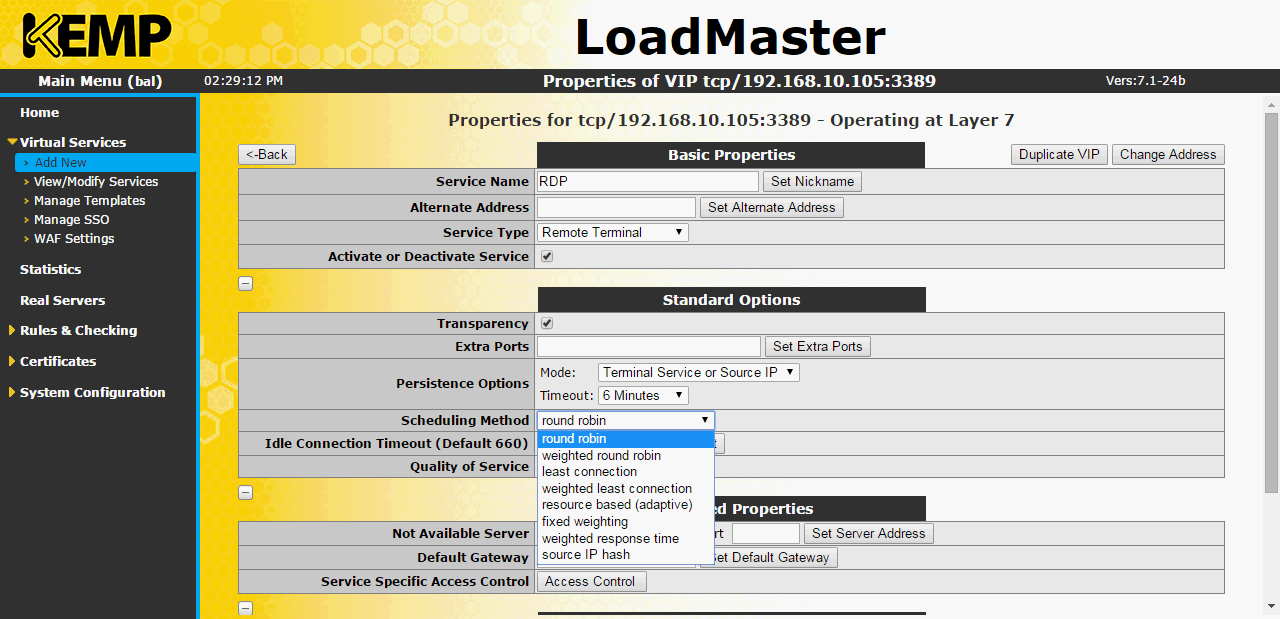Open the Persistence Mode dropdown

click(x=699, y=372)
